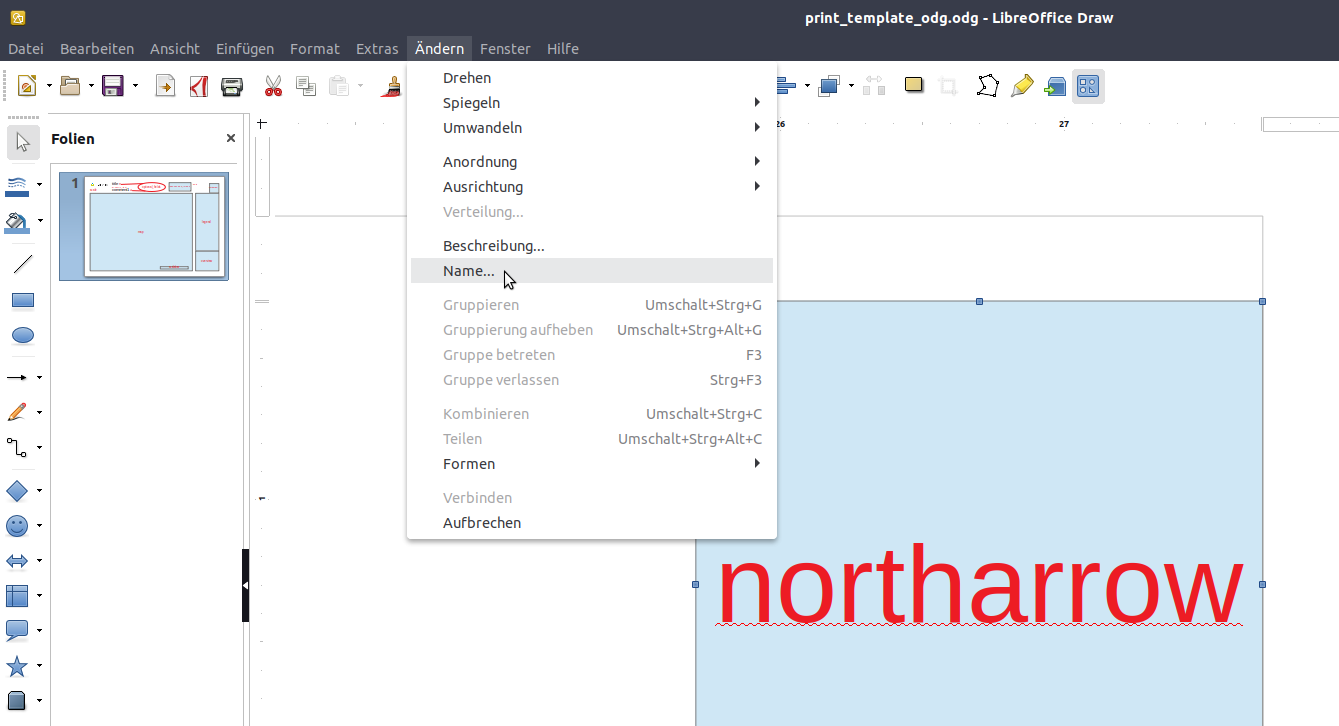
Task: Click the Shadow toolbar icon
Action: tap(913, 85)
